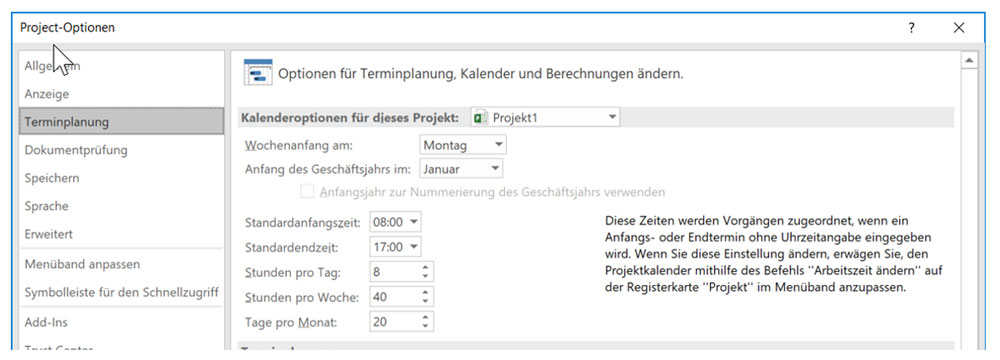Viewport: 1000px width, 360px height.
Task: Close the Project-Optionen dialog
Action: point(959,27)
